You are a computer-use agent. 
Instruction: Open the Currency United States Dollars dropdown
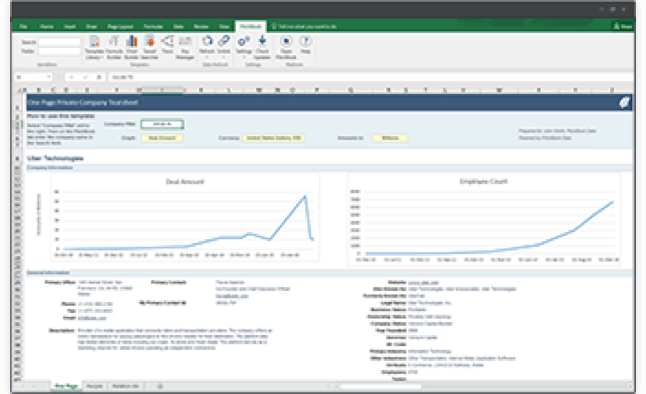pyautogui.click(x=274, y=138)
